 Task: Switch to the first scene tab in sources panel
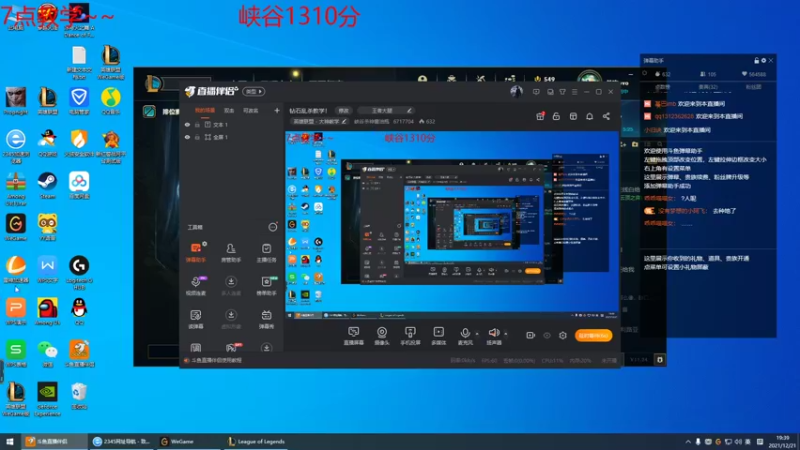click(205, 110)
